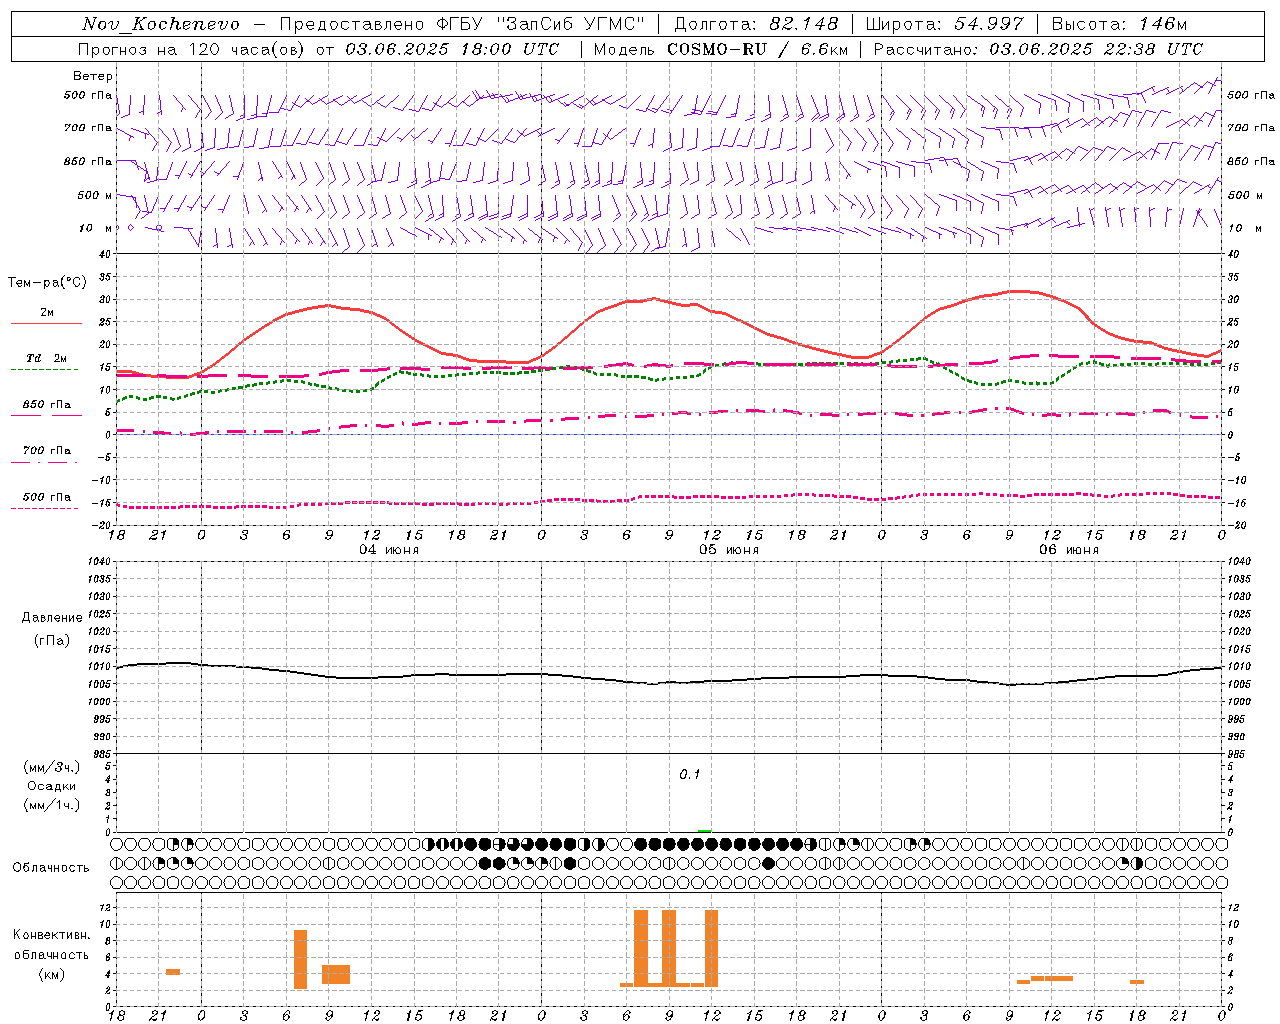This screenshot has width=1280, height=1024.
Task: Click the '(гПа)' pressure unit label
Action: [52, 641]
